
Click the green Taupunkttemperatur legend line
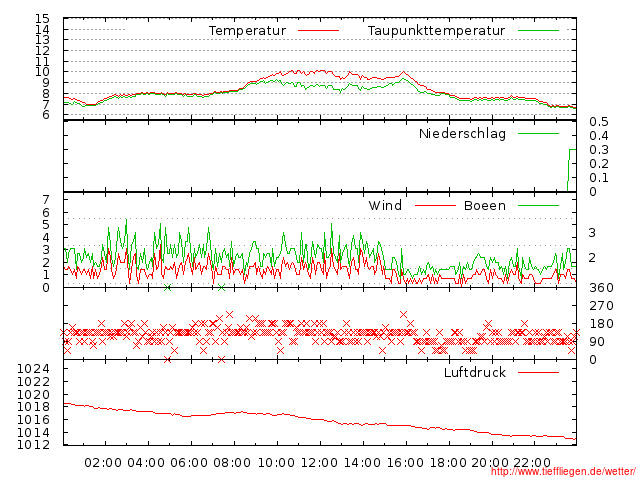point(538,31)
